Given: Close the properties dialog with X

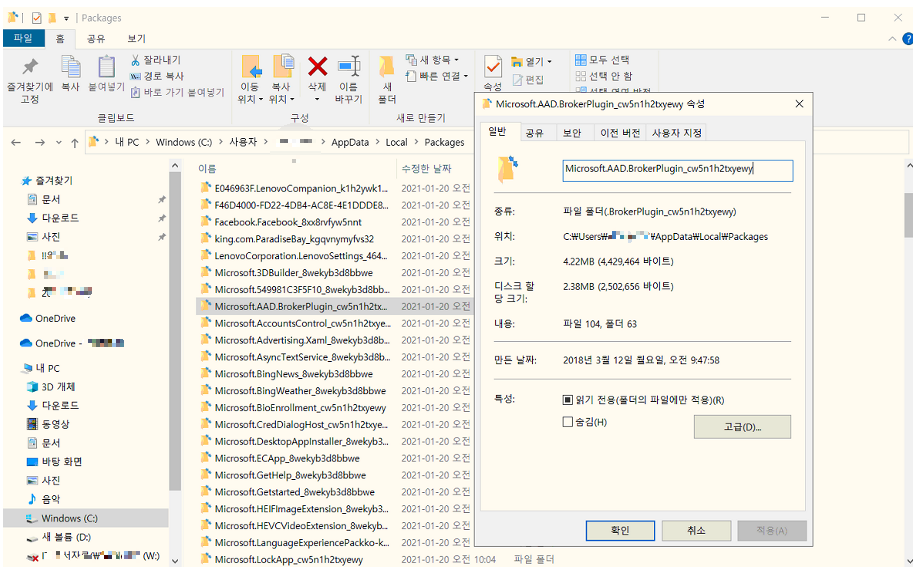Looking at the screenshot, I should 799,104.
